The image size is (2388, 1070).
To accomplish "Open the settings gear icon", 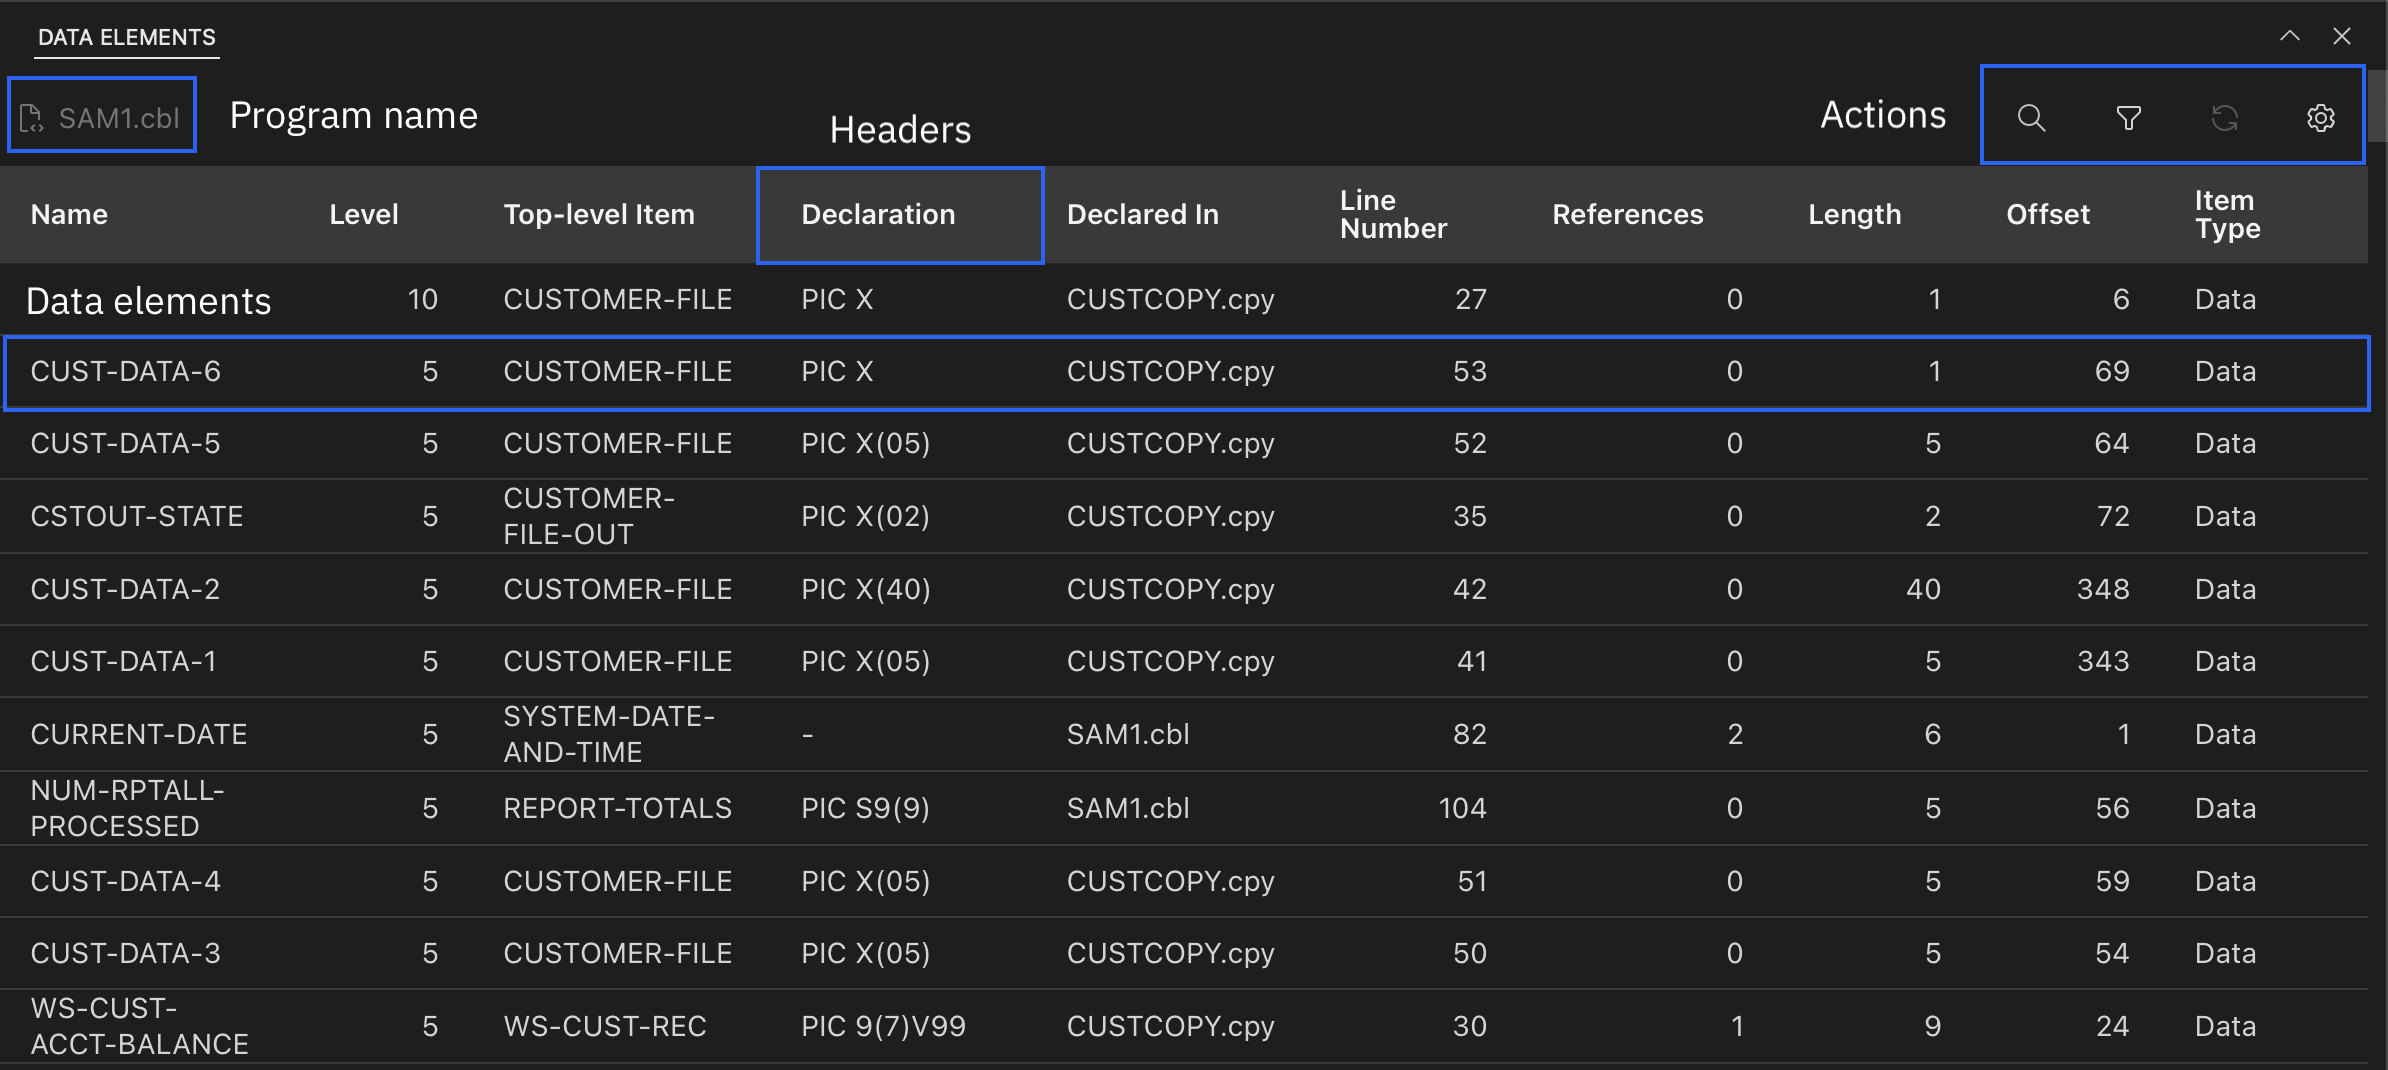I will pos(2320,118).
